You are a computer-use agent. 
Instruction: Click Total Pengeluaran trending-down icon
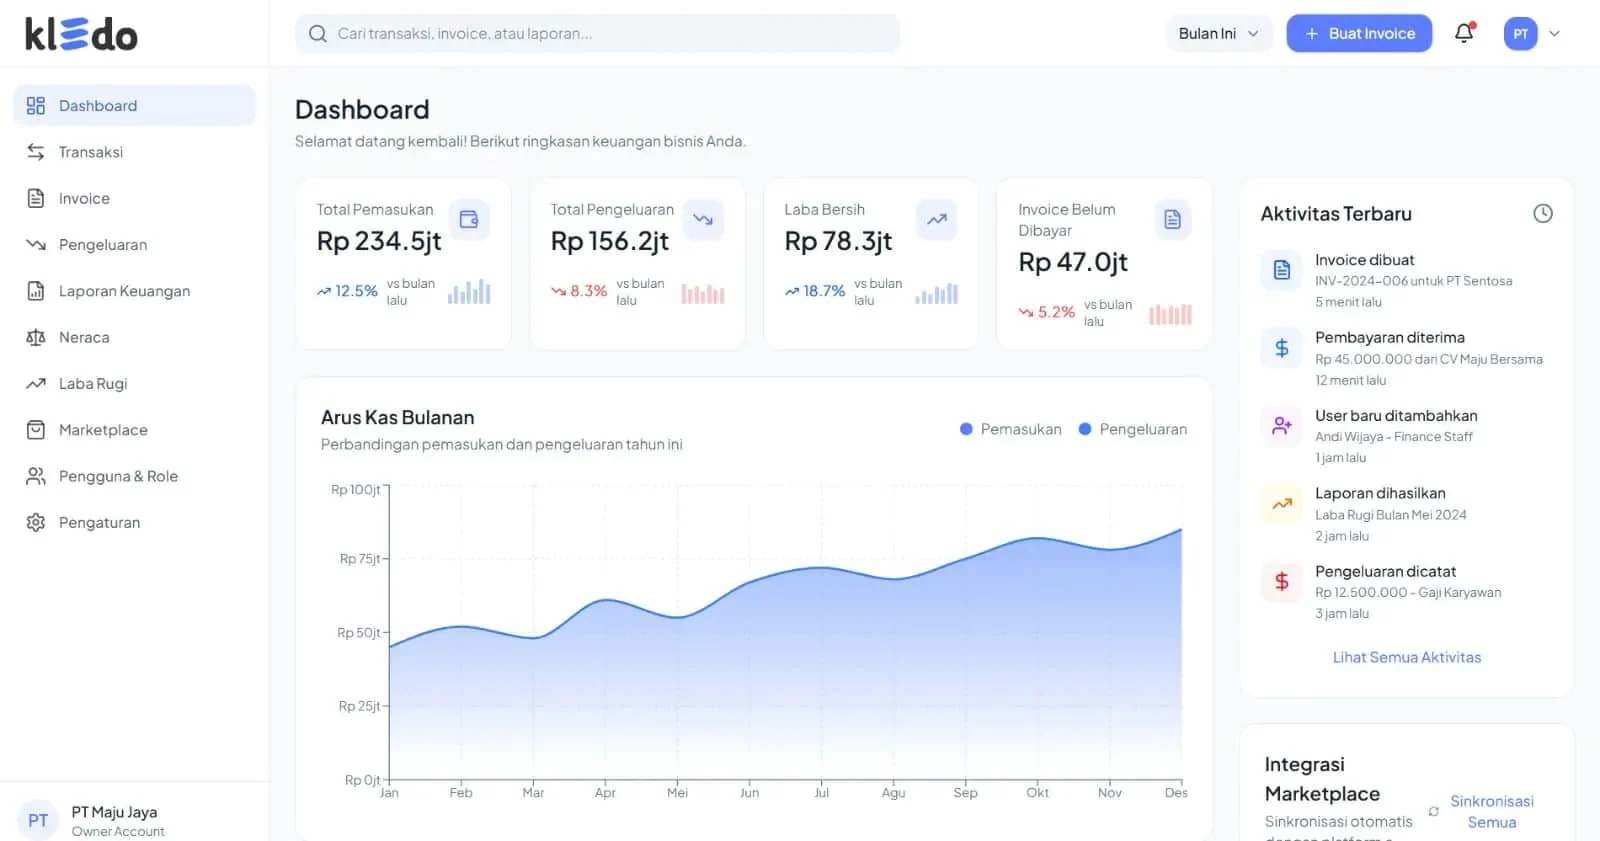703,219
